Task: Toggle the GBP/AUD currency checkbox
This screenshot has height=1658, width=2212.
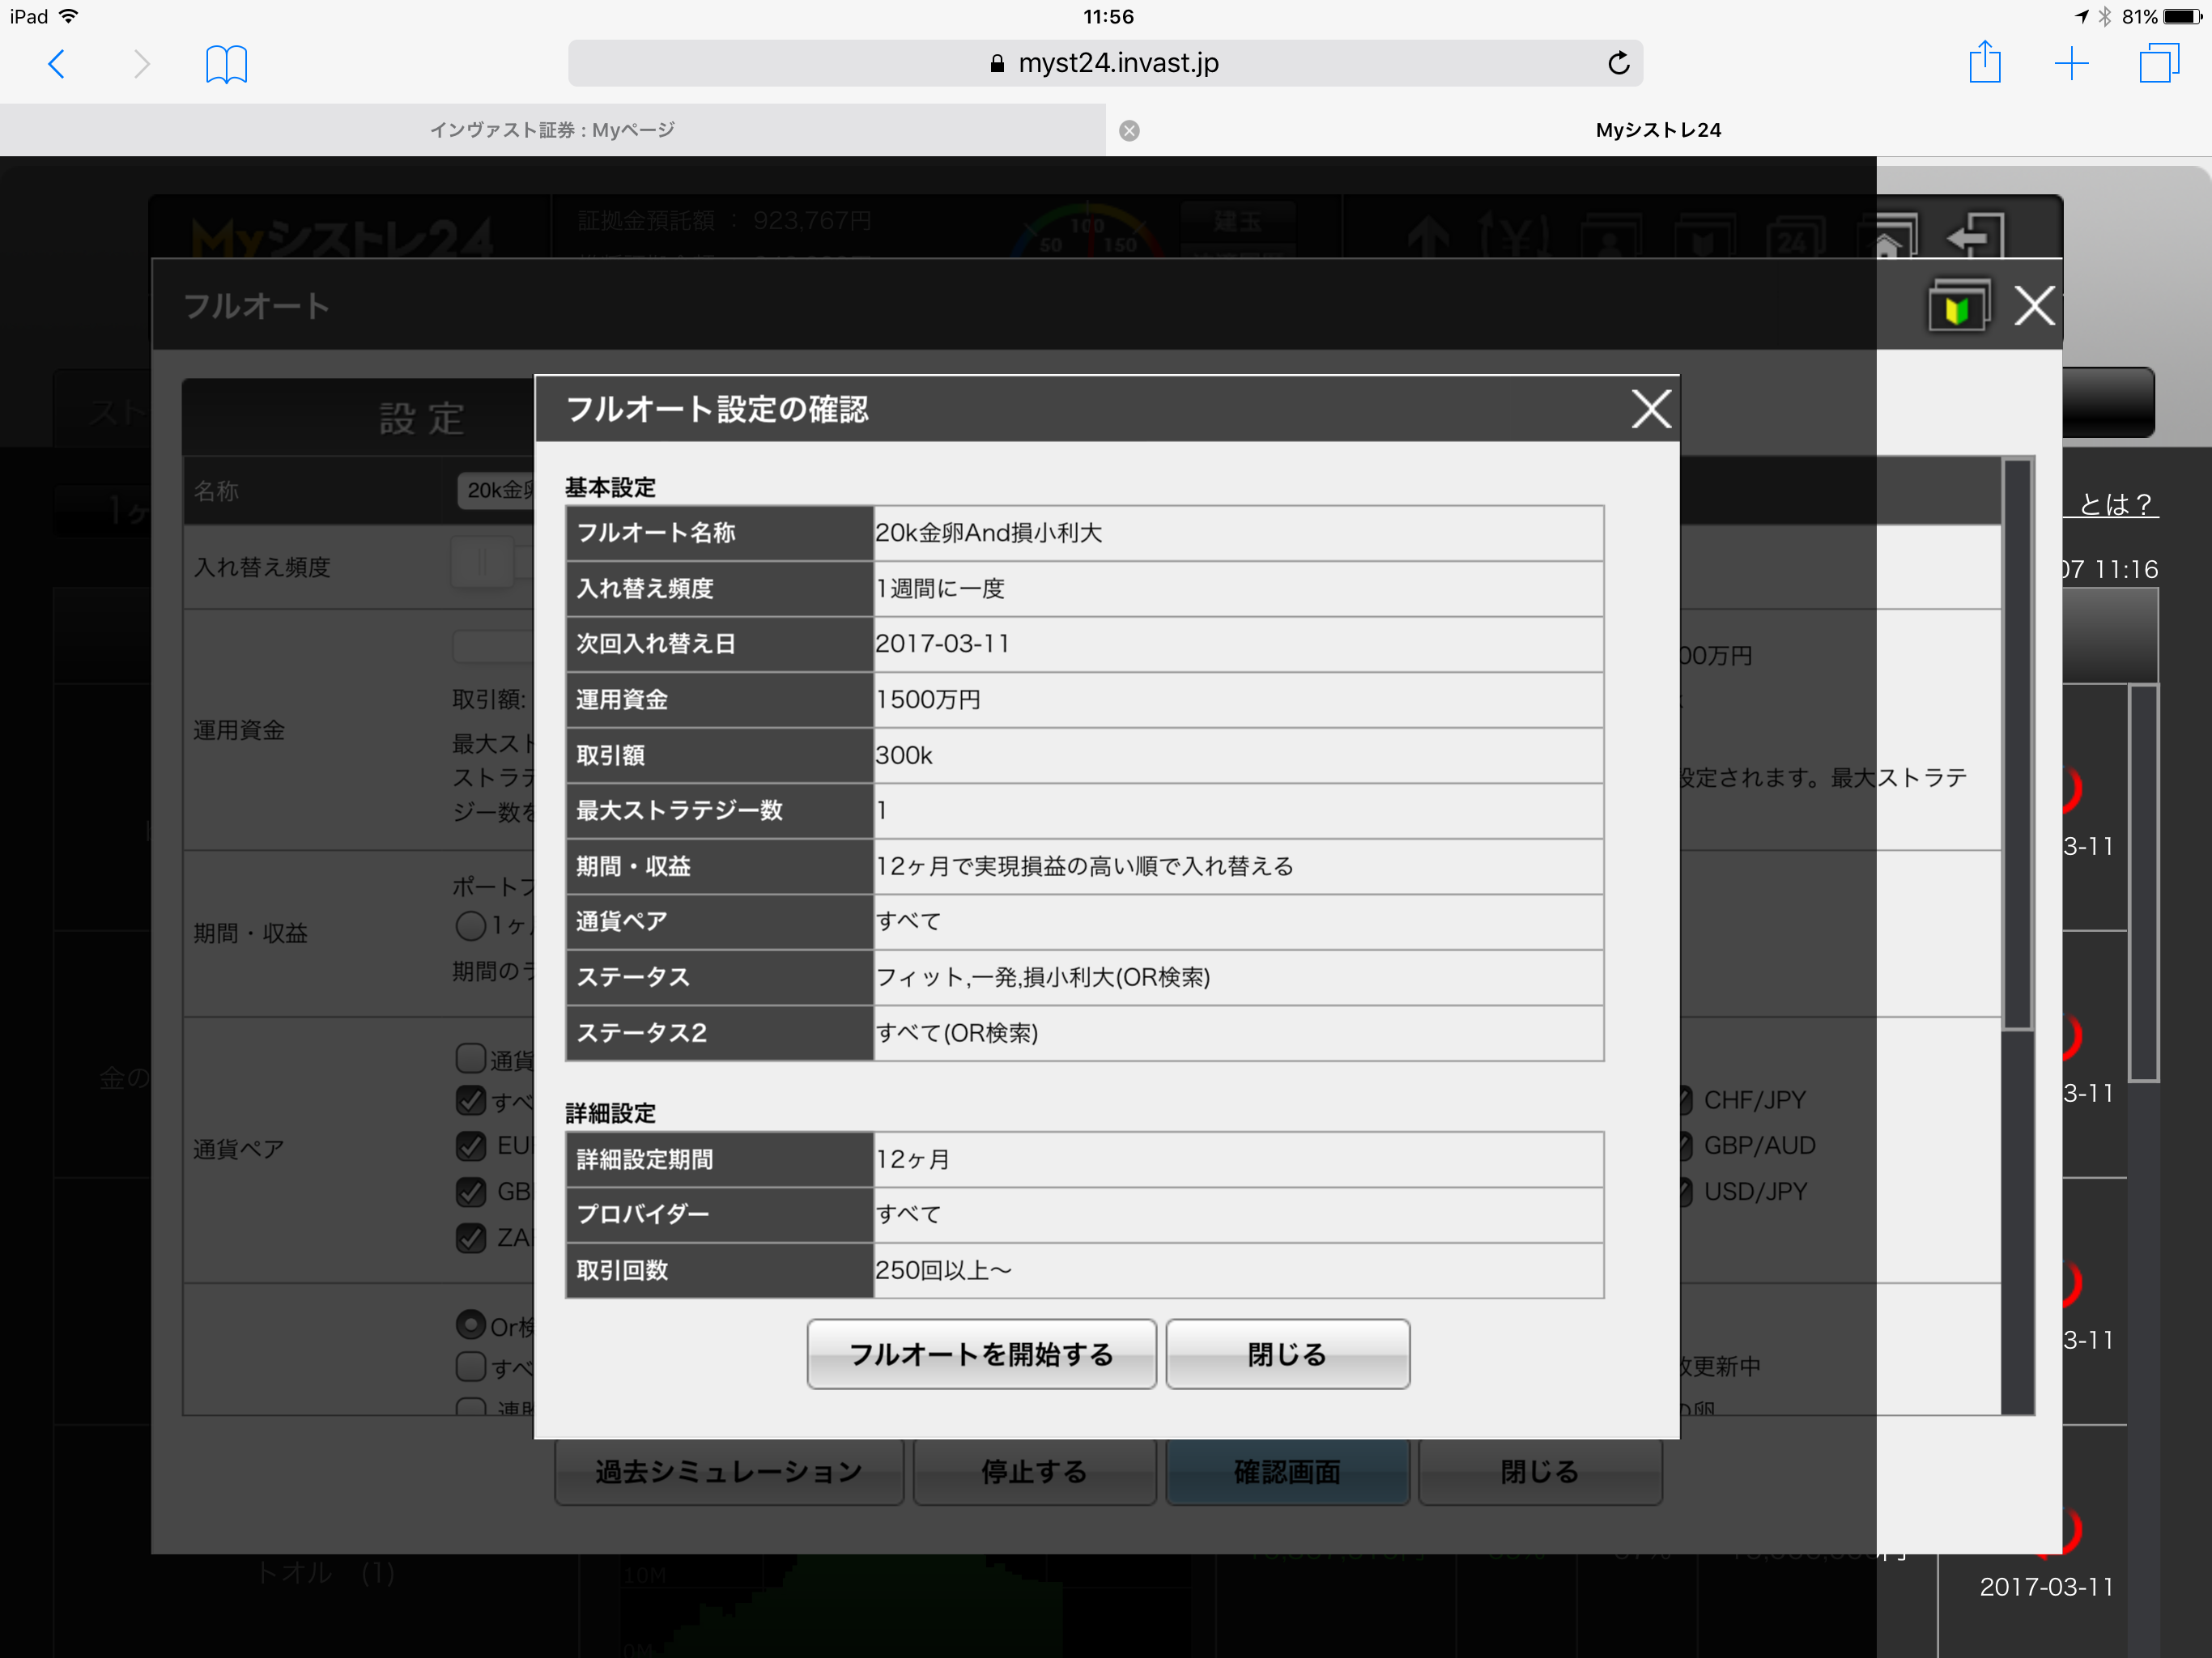Action: [1686, 1146]
